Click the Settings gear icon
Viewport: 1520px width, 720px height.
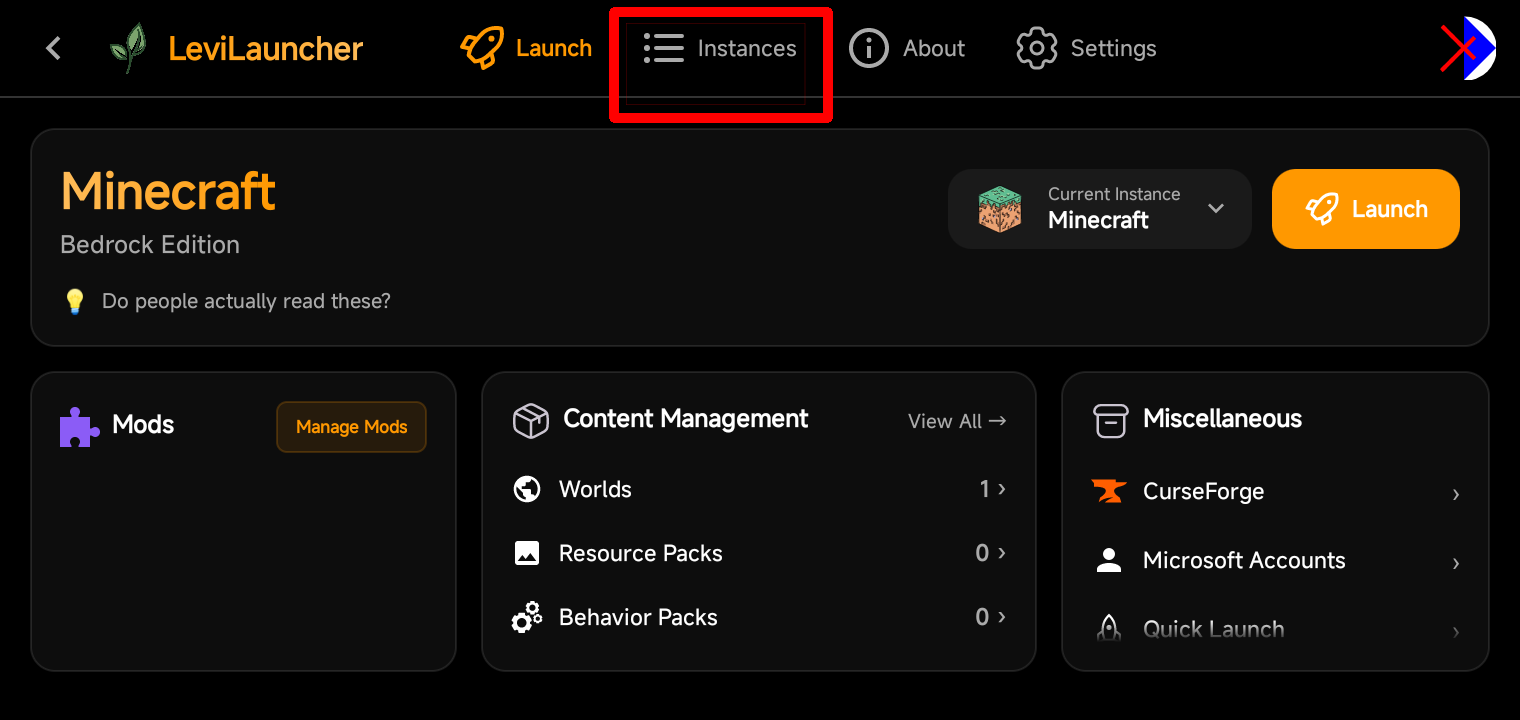[1037, 48]
